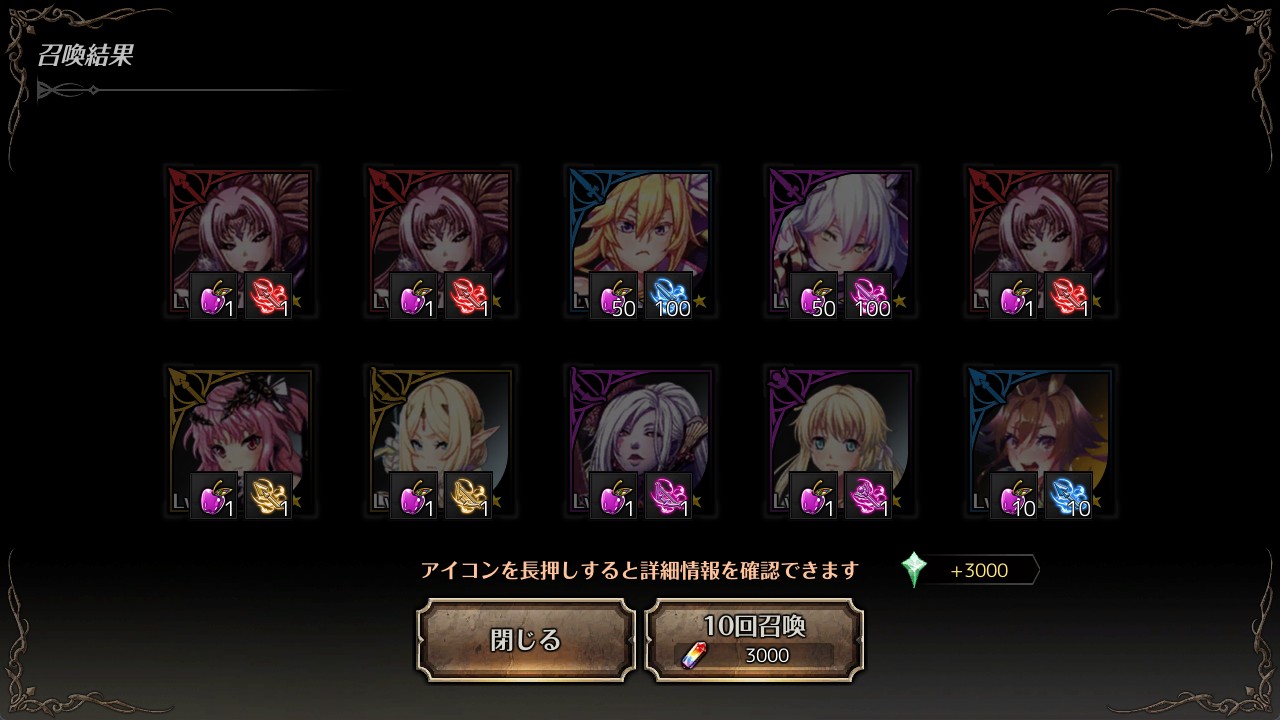Click the purple apple icon showing 50 on blonde card
Screen dimensions: 1280x720
(x=614, y=296)
